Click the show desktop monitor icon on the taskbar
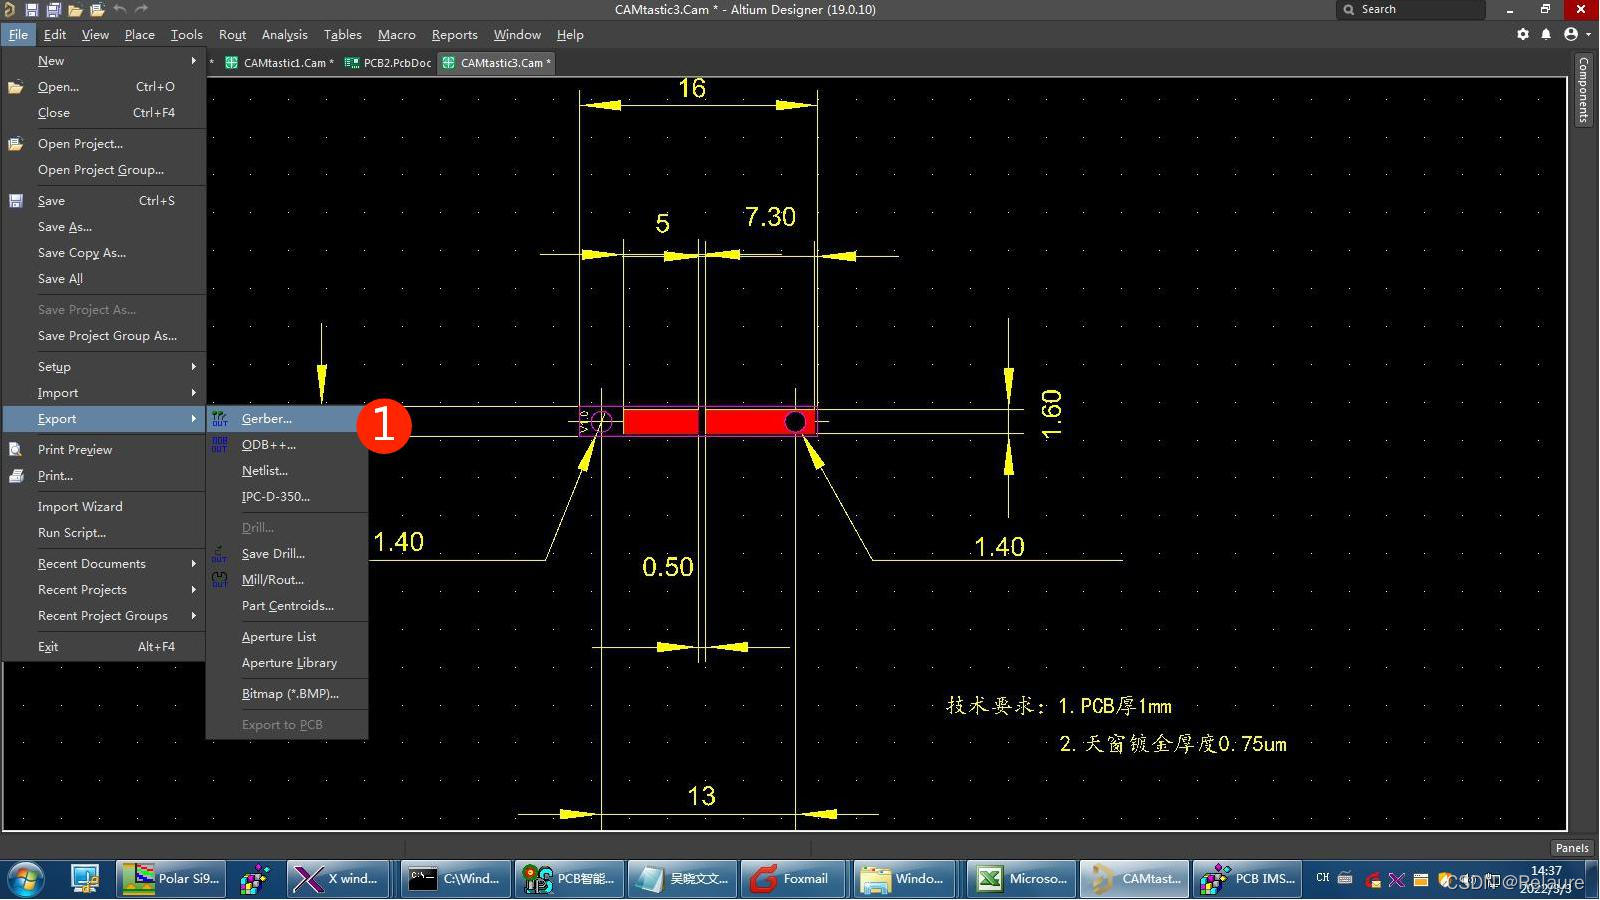Image resolution: width=1600 pixels, height=900 pixels. (85, 879)
